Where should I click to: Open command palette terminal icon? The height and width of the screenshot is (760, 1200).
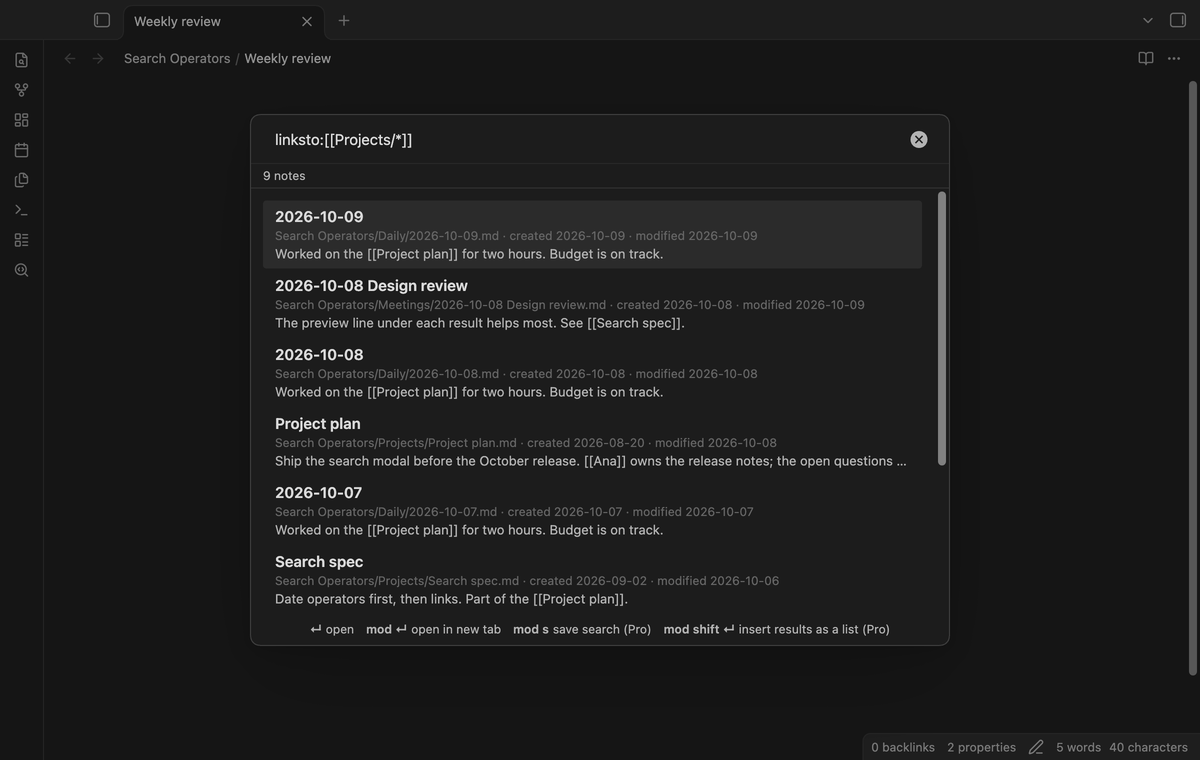[22, 210]
